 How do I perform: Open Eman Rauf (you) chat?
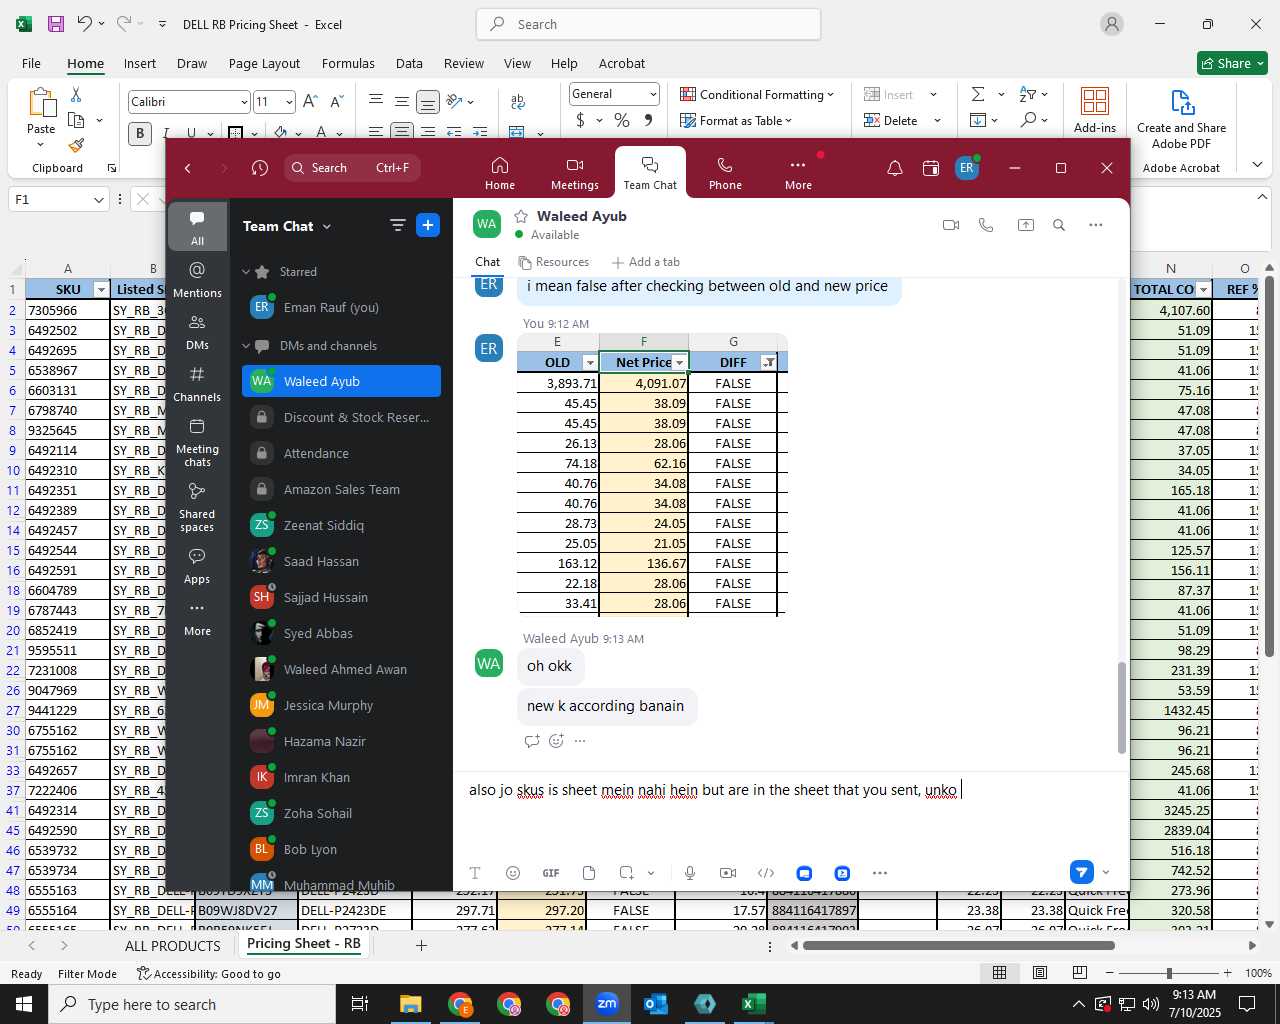click(x=341, y=308)
